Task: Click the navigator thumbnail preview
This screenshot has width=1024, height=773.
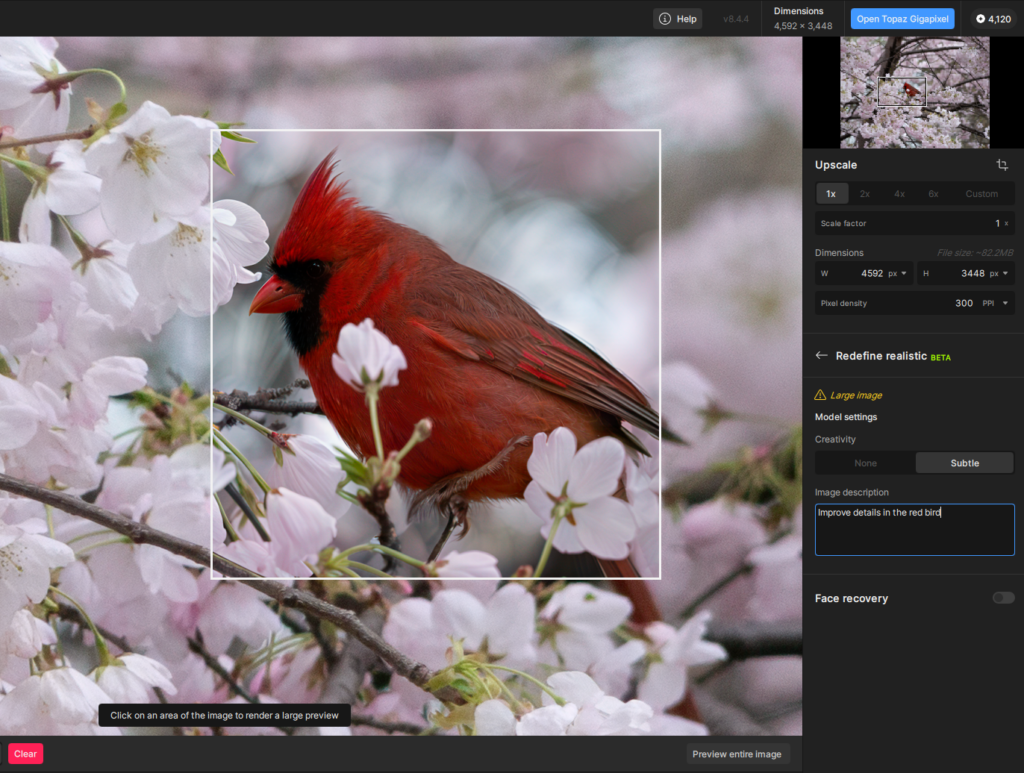Action: [x=914, y=92]
